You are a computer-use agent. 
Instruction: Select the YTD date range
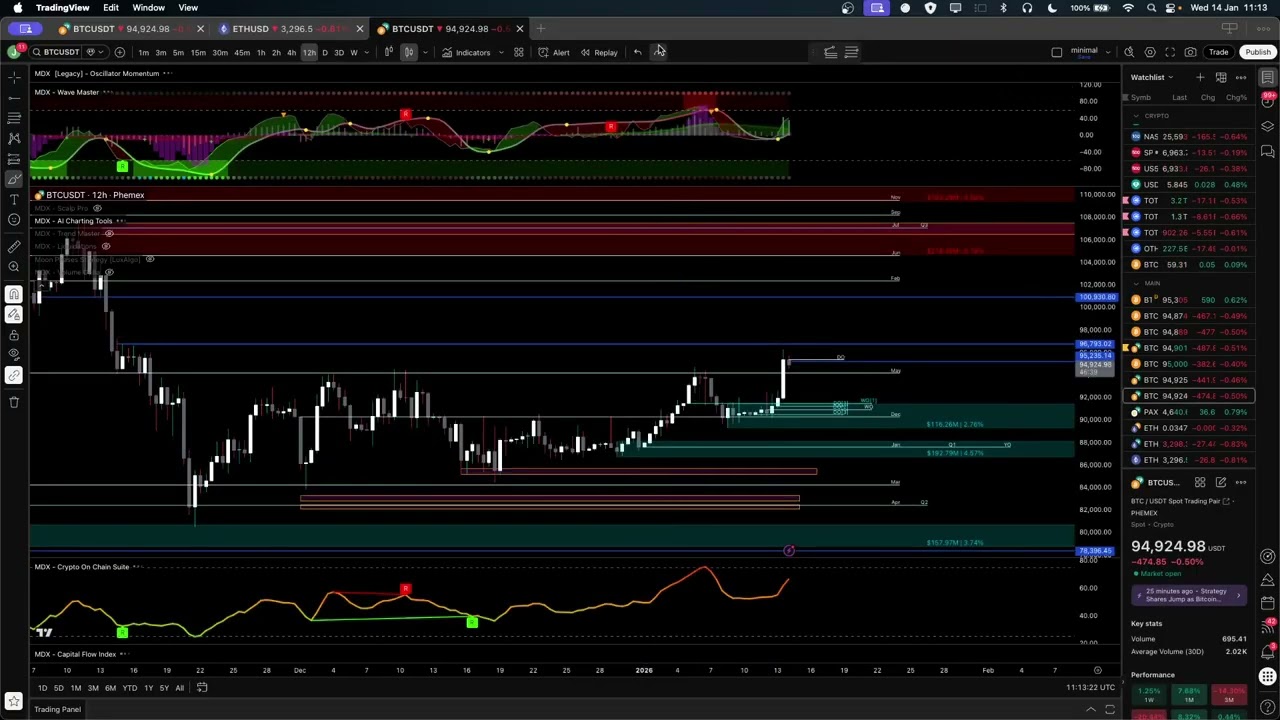[x=129, y=688]
